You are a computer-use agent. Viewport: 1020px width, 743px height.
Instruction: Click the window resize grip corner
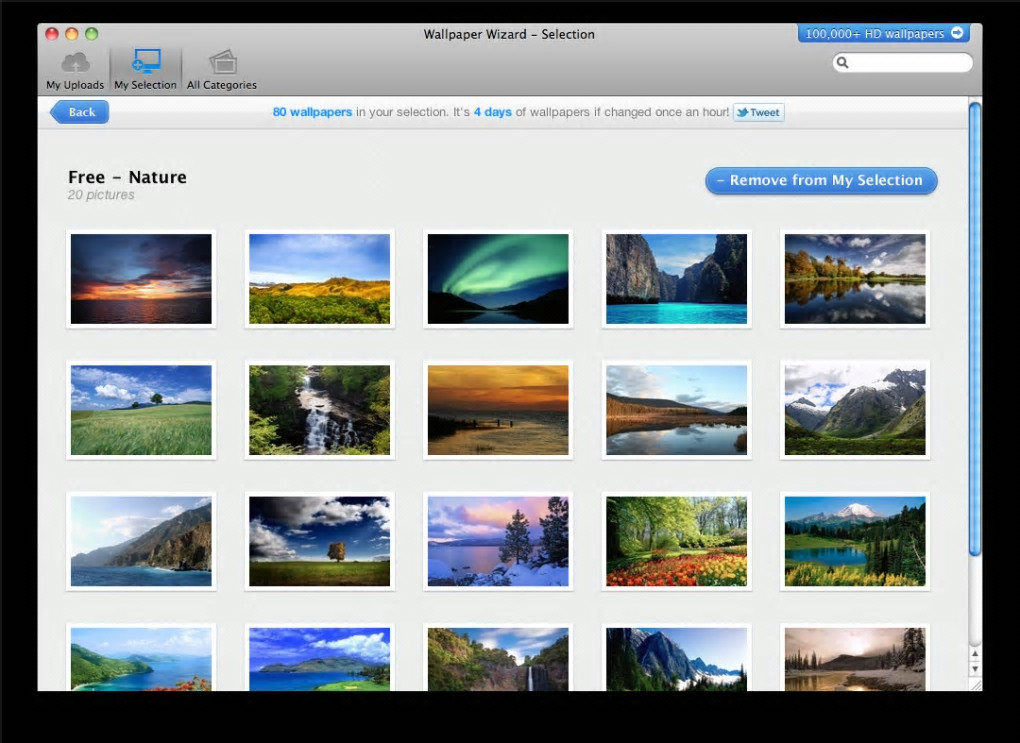pyautogui.click(x=975, y=684)
